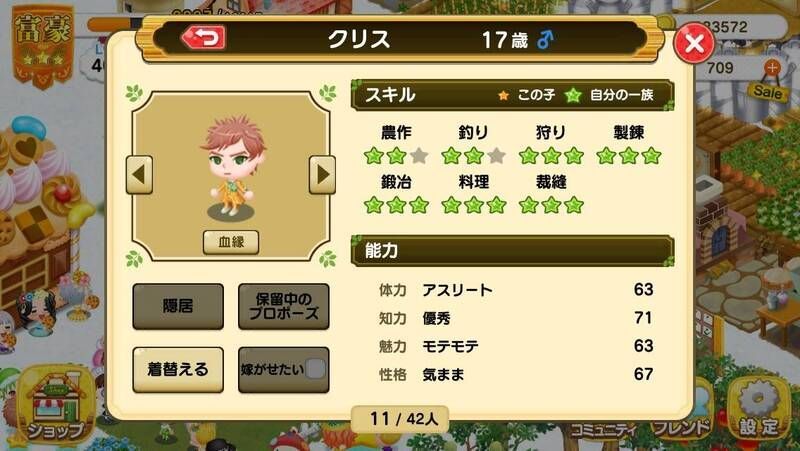Show next character with right arrow
800x451 pixels.
[x=322, y=175]
